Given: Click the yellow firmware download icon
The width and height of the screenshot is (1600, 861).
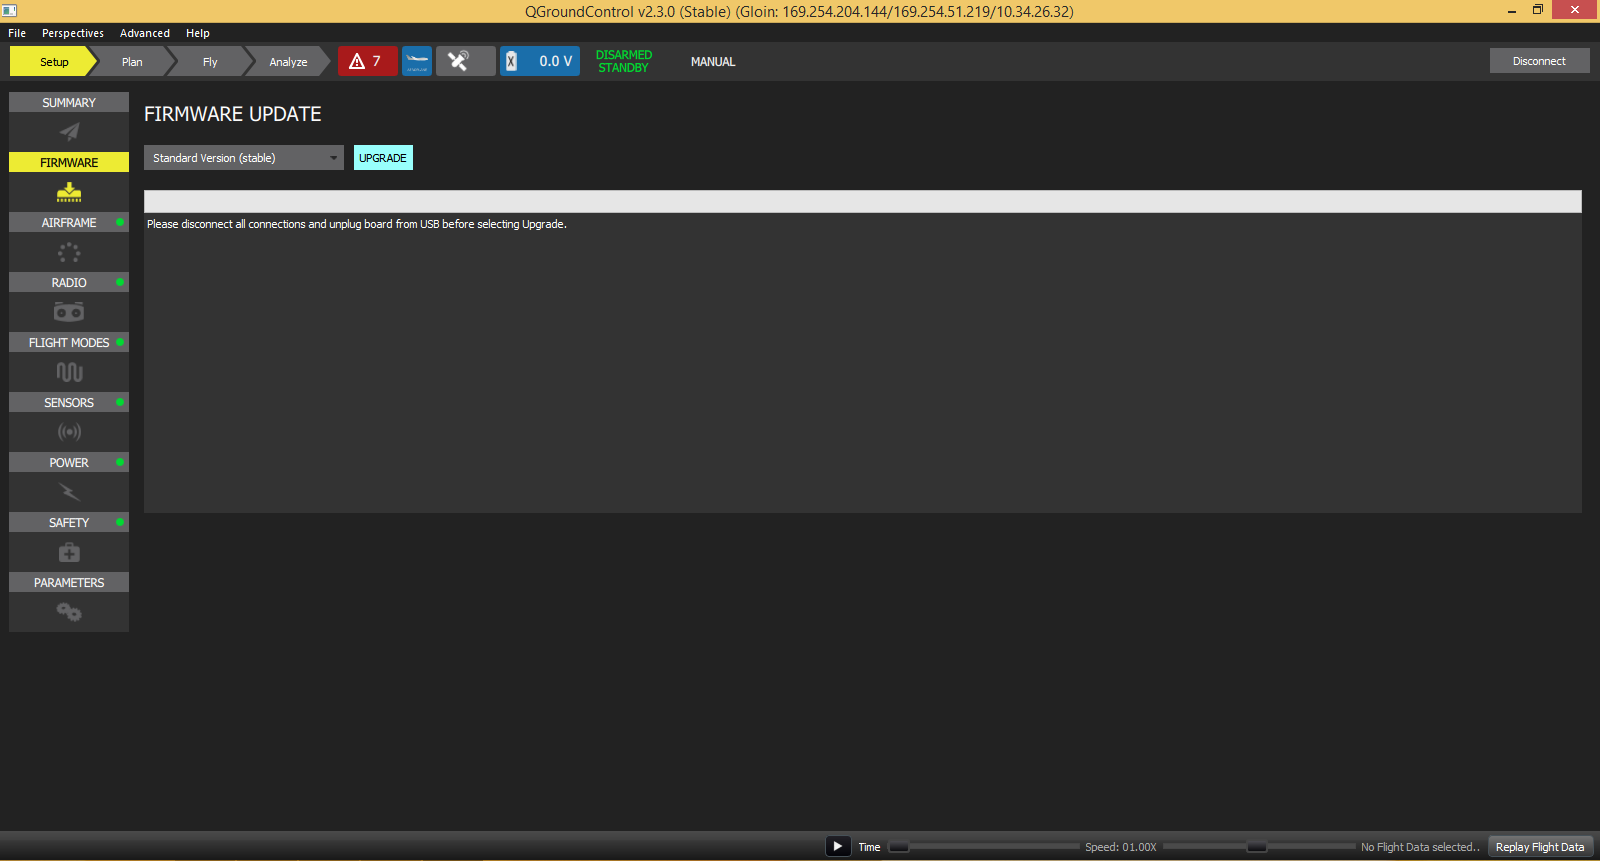Looking at the screenshot, I should 69,192.
